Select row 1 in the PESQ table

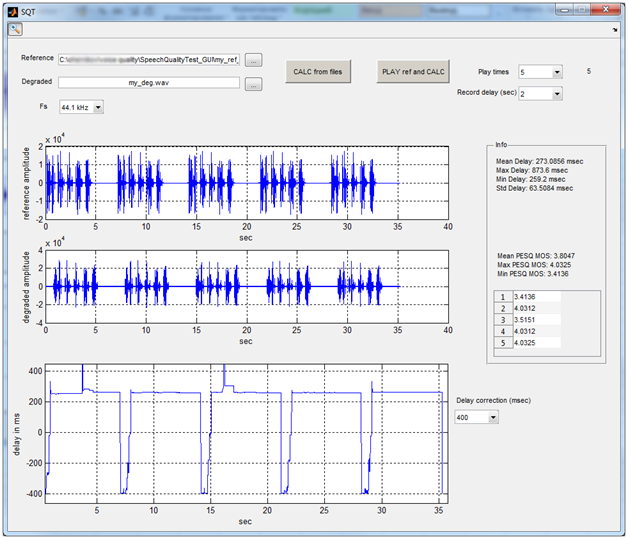tap(504, 297)
